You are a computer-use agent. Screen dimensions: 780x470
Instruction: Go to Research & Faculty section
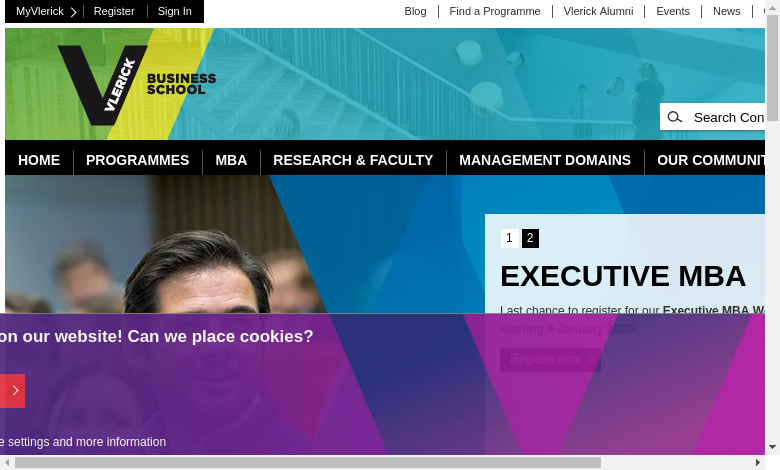point(353,160)
